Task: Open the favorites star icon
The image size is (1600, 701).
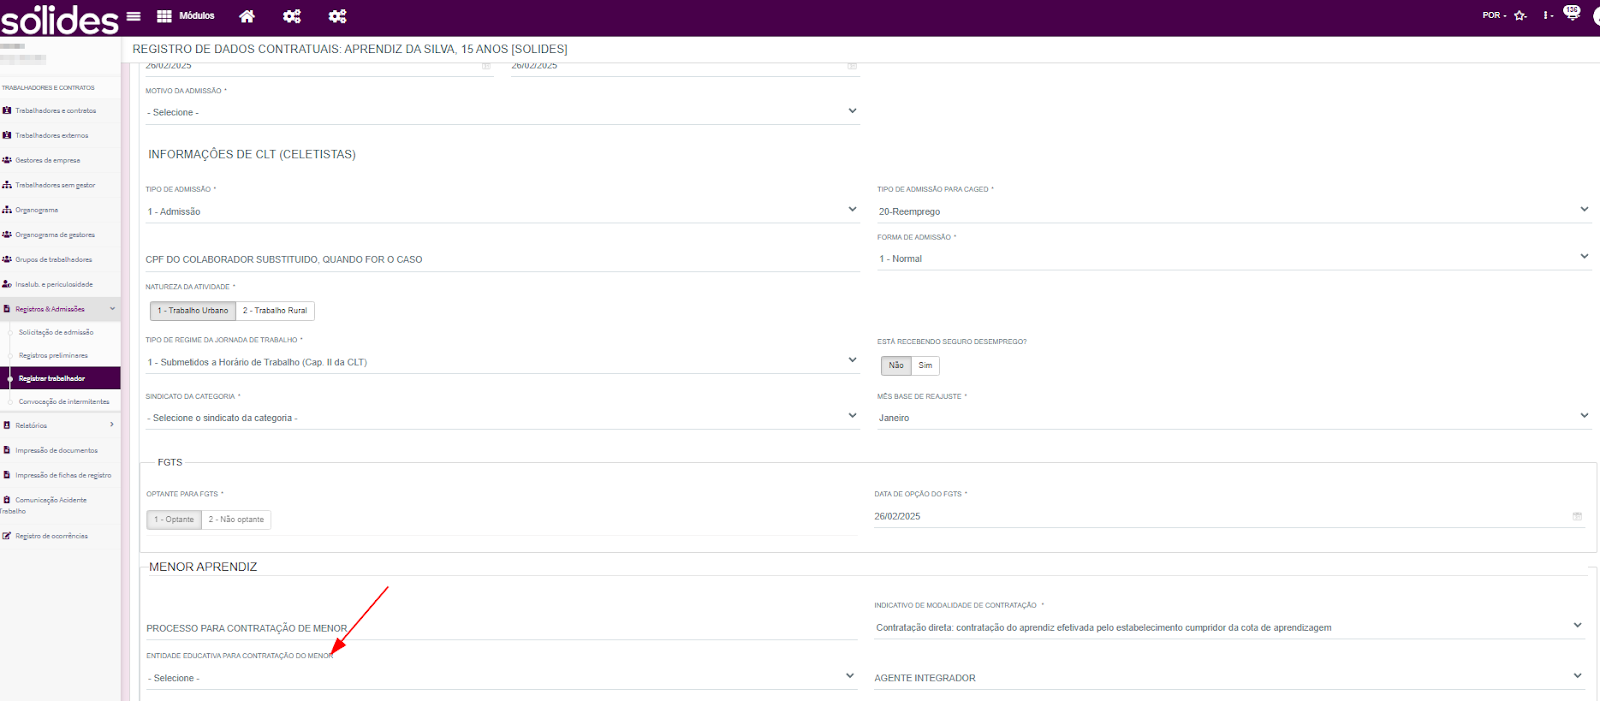Action: click(x=1520, y=16)
